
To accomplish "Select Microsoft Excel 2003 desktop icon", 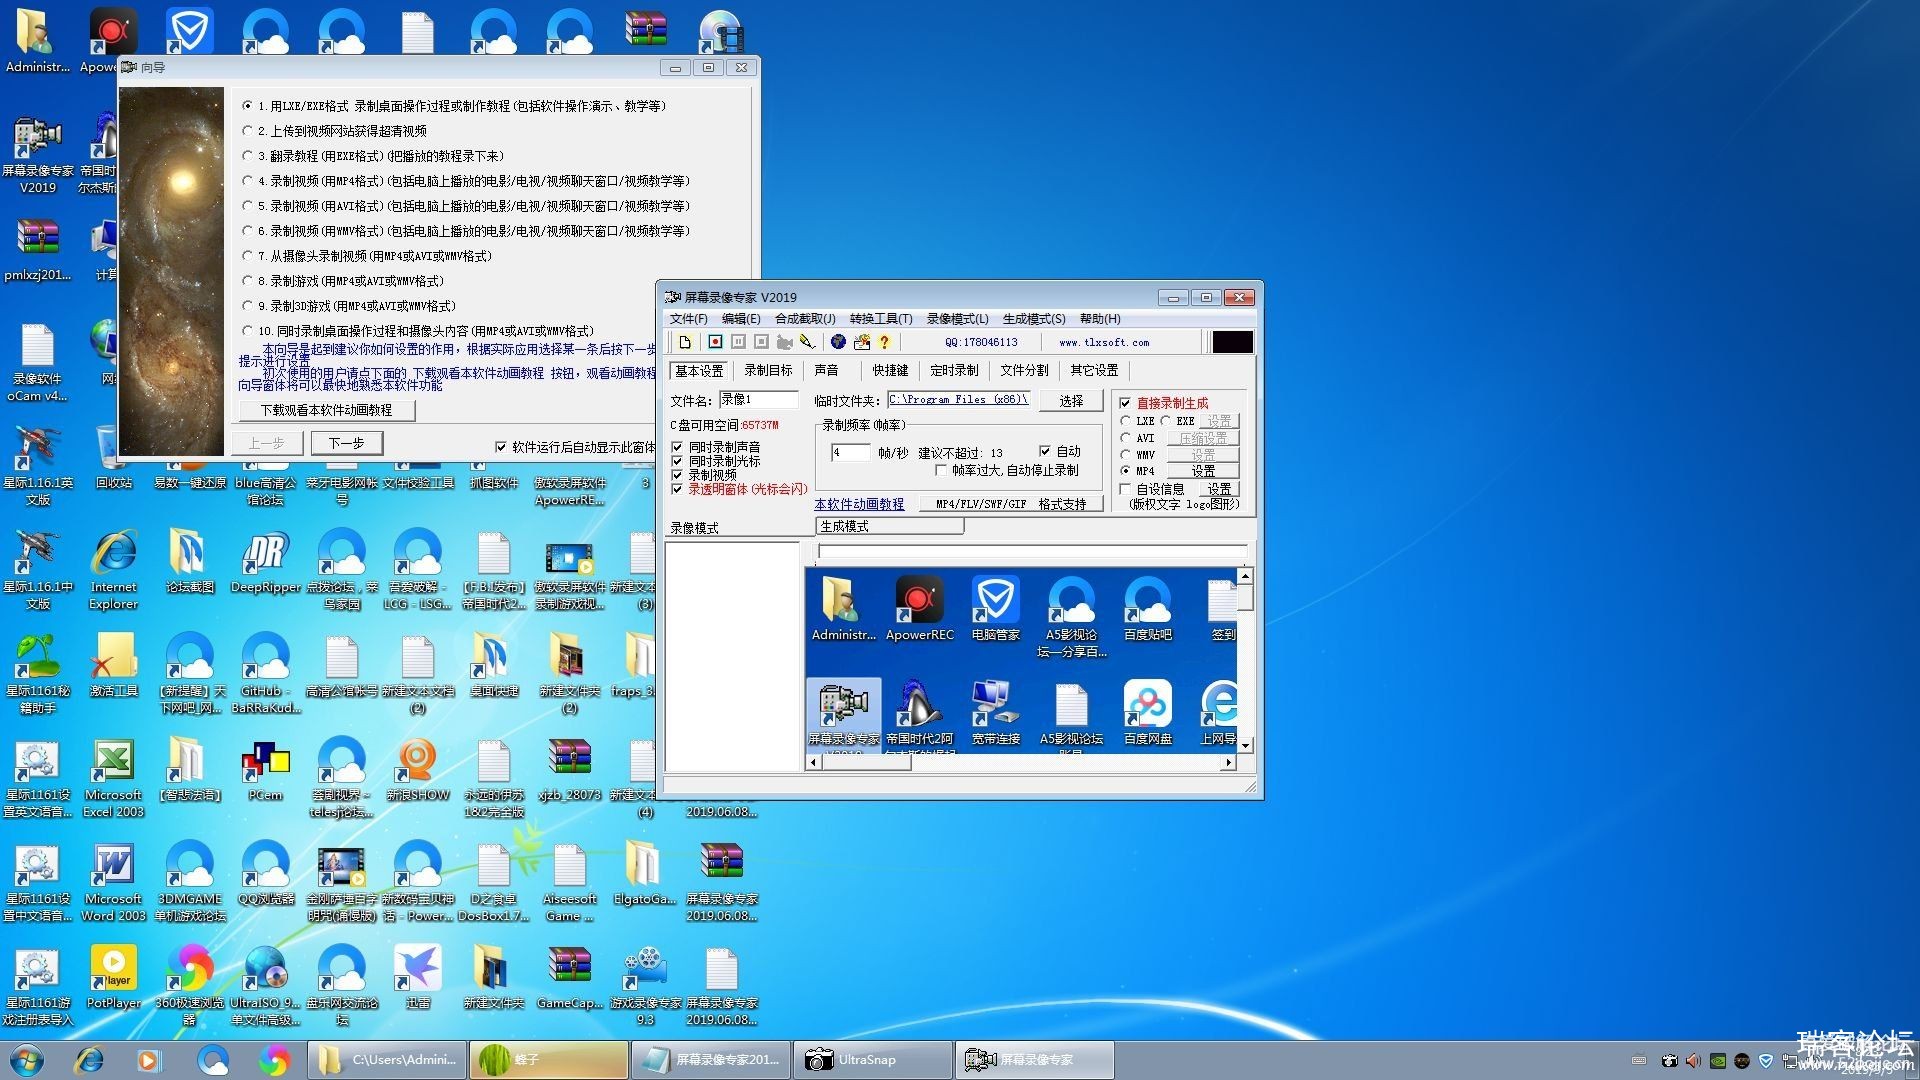I will point(113,778).
